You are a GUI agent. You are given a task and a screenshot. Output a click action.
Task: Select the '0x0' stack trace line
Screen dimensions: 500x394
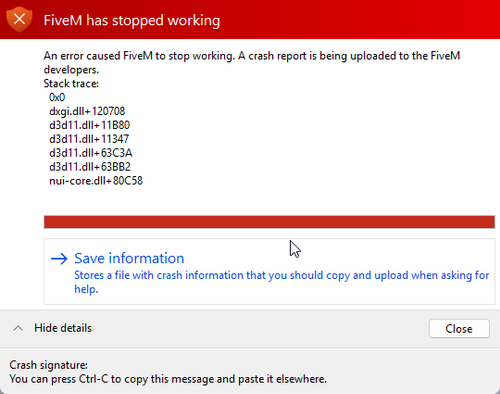(57, 97)
